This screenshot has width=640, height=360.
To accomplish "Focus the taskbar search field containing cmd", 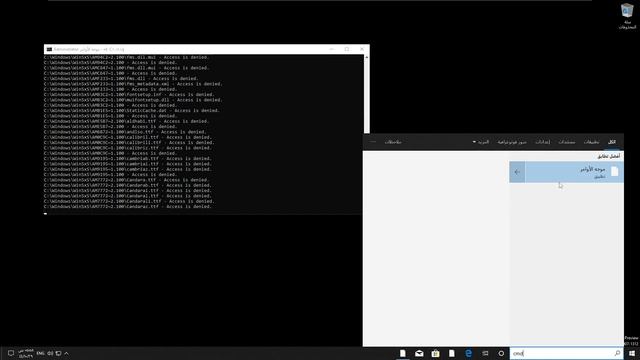I will coord(567,353).
